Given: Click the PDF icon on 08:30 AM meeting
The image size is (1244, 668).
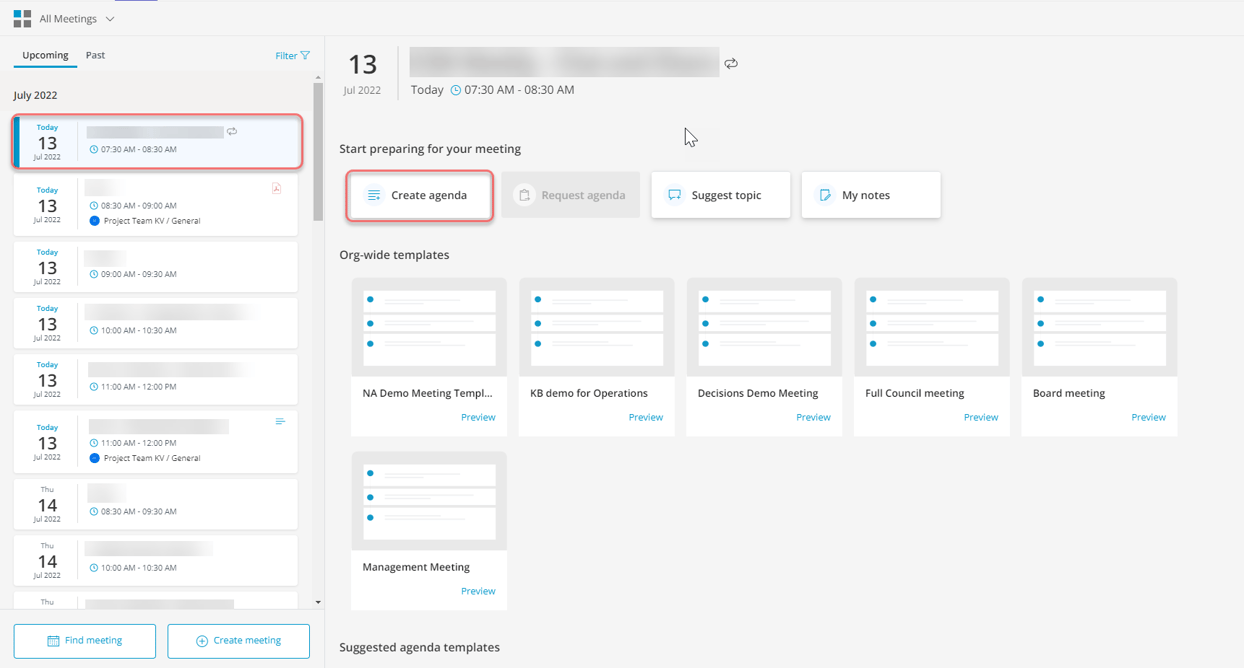Looking at the screenshot, I should tap(276, 188).
